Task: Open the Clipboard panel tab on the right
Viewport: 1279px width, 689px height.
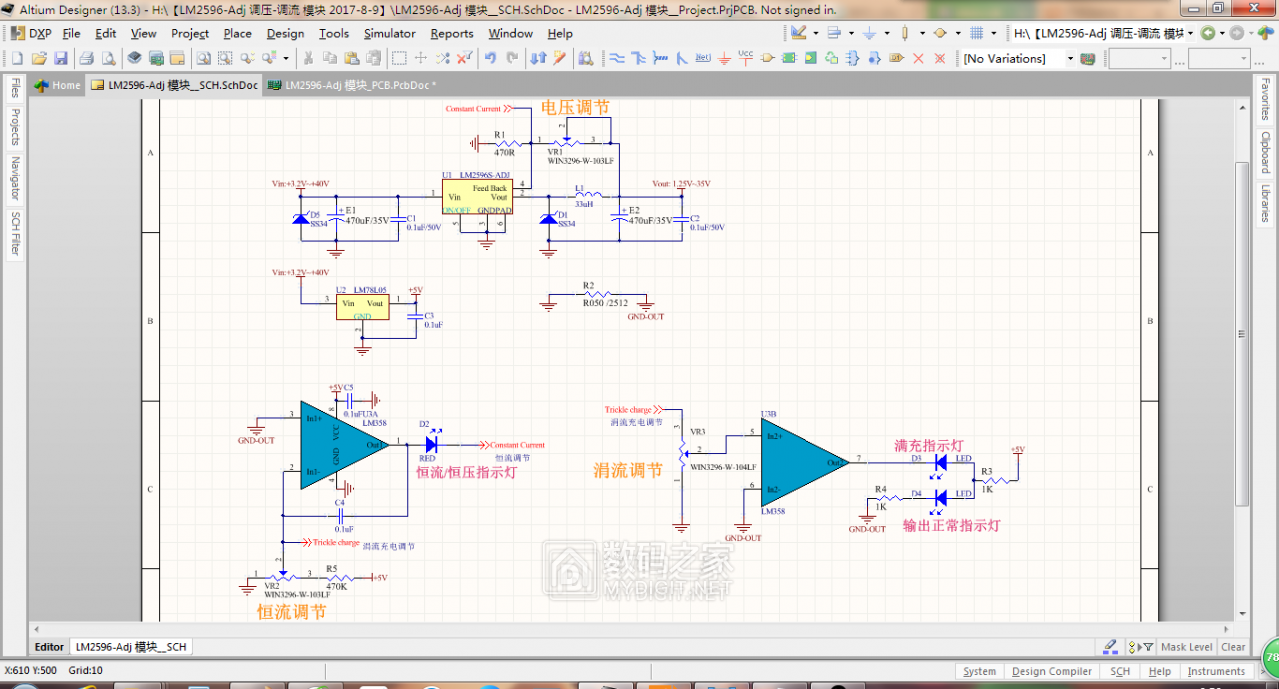Action: pyautogui.click(x=1265, y=152)
